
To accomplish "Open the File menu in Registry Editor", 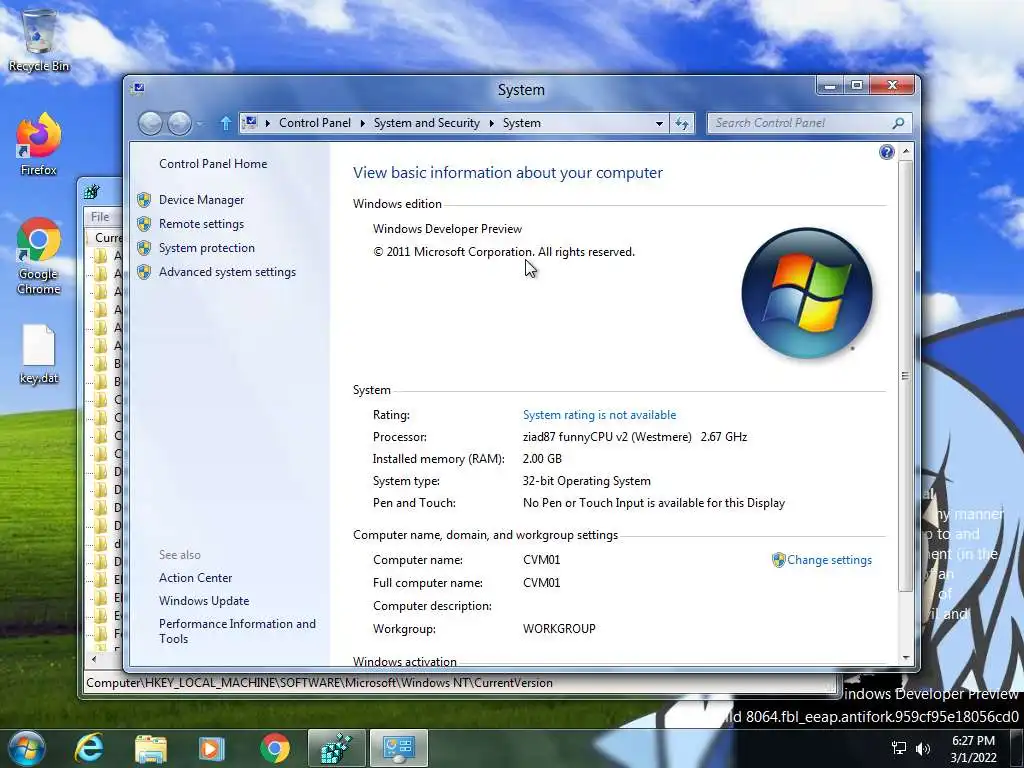I will (100, 217).
